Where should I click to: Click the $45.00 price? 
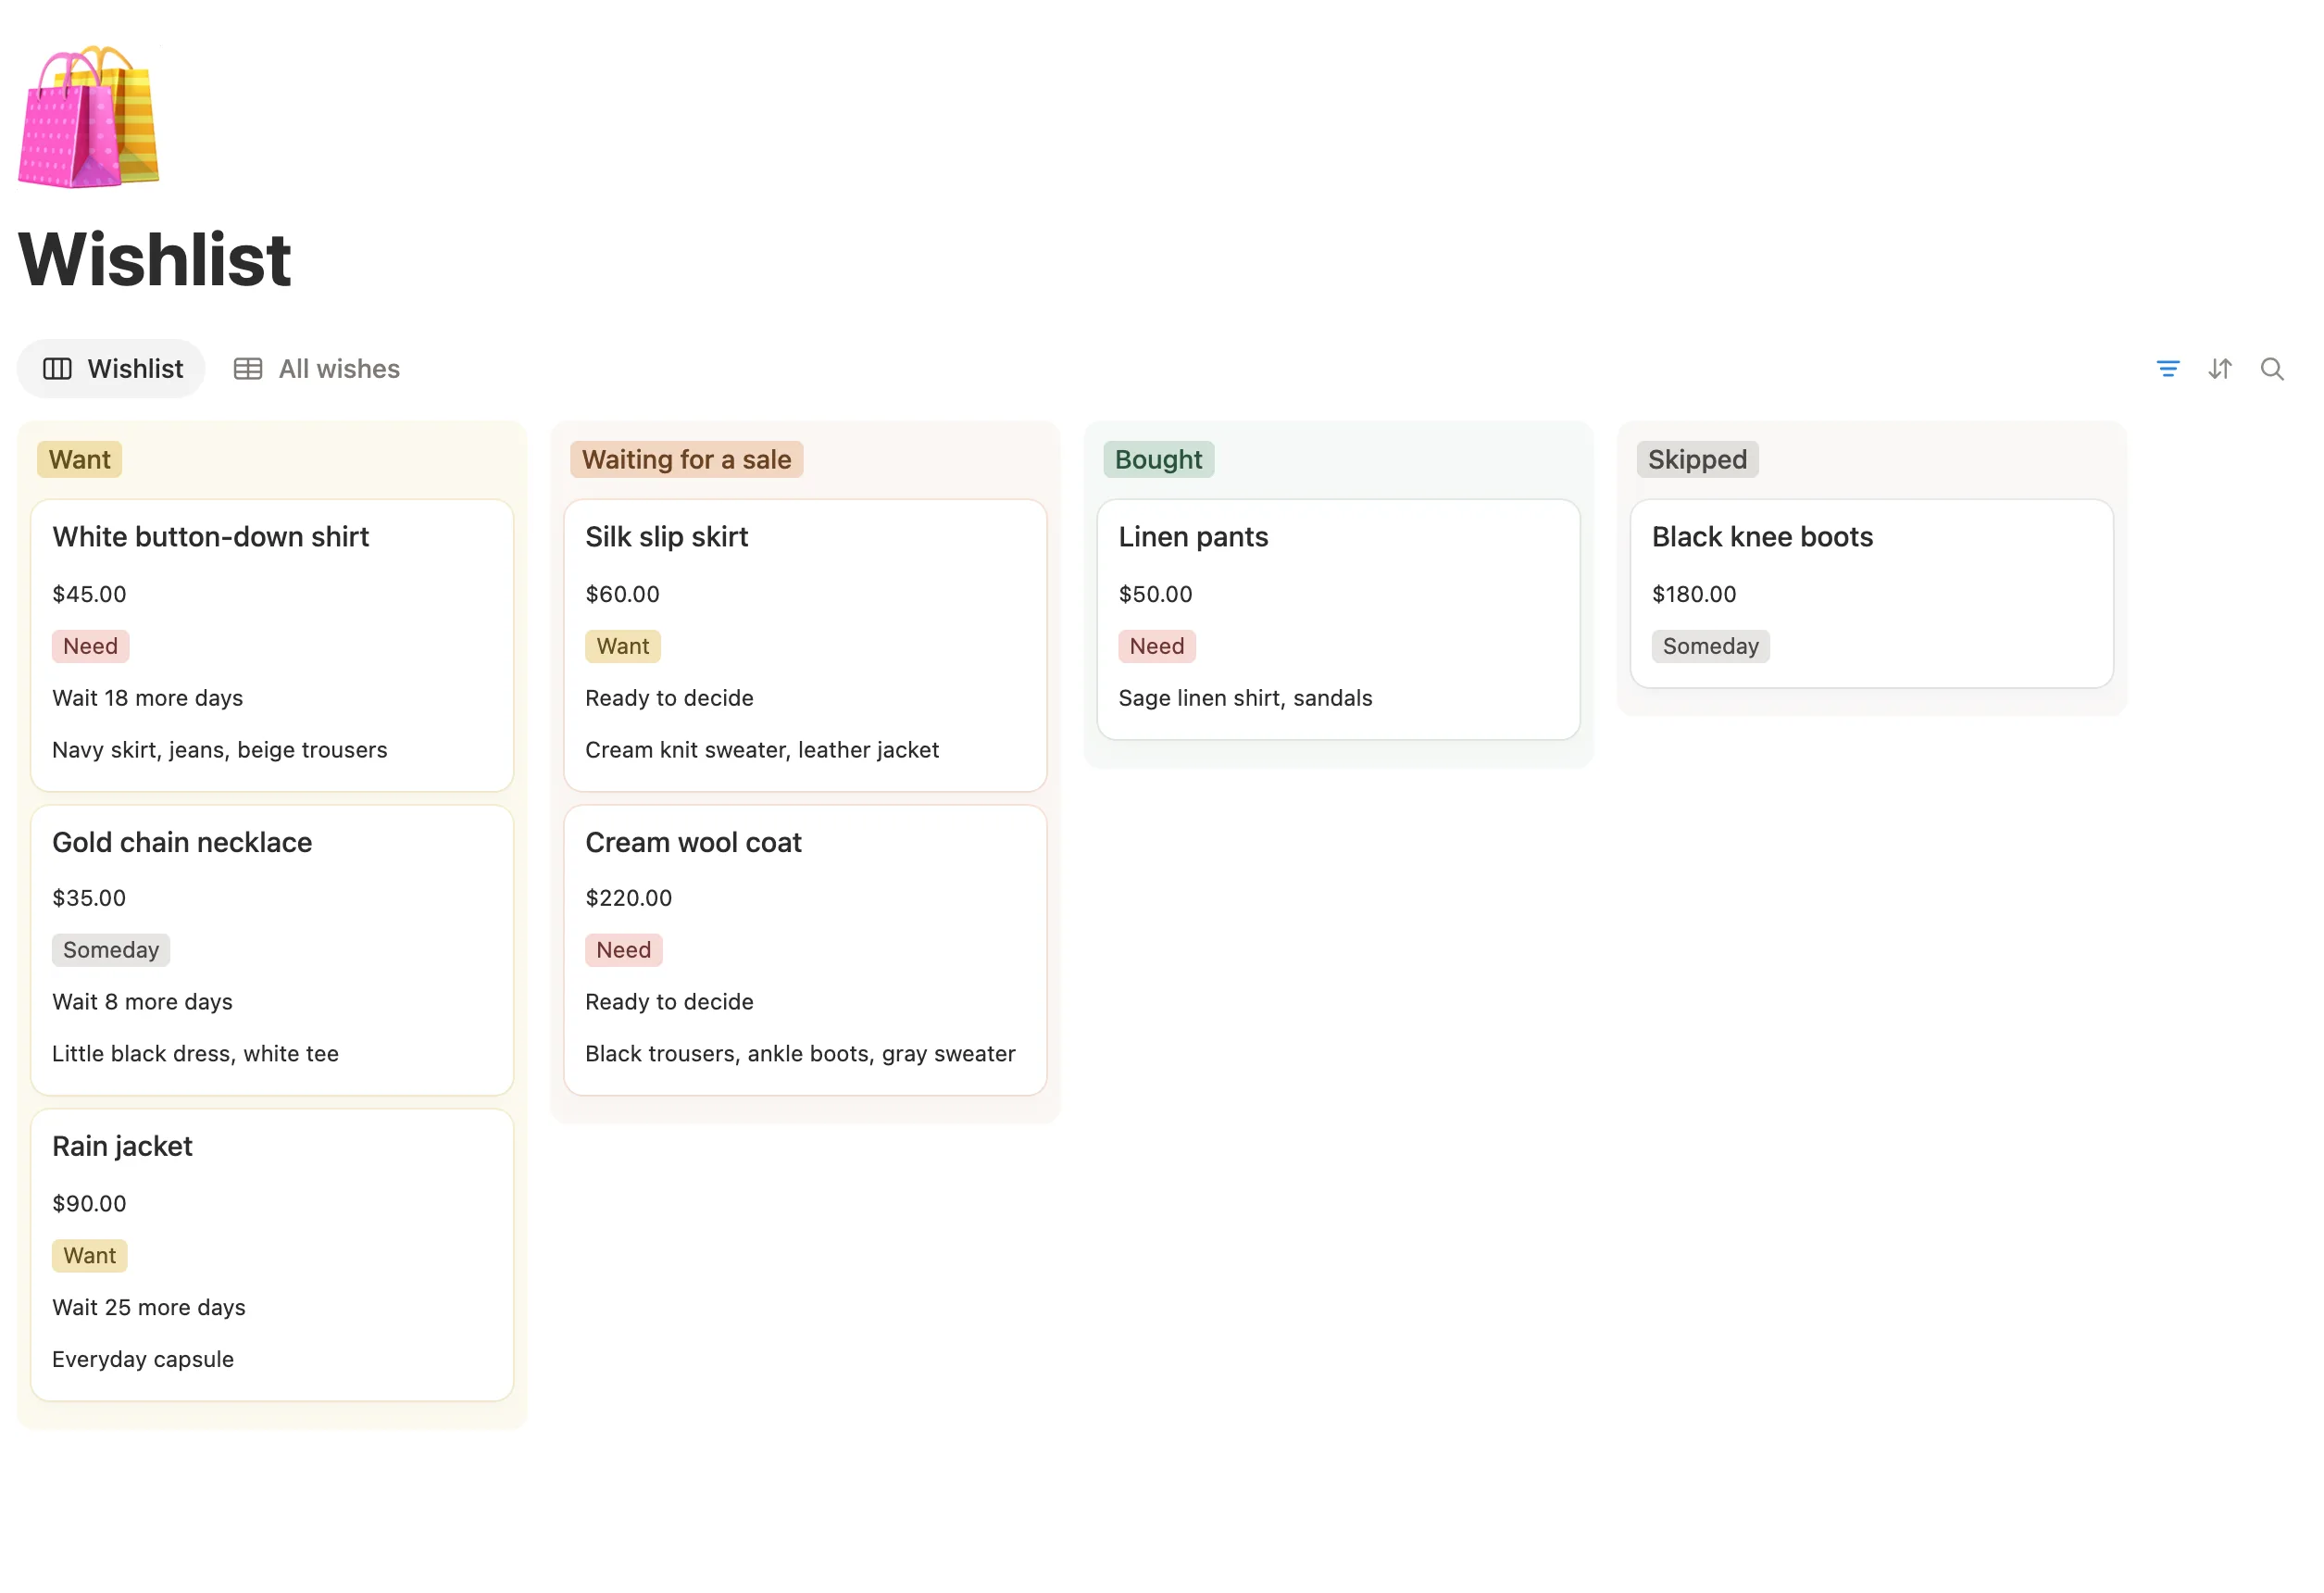89,594
